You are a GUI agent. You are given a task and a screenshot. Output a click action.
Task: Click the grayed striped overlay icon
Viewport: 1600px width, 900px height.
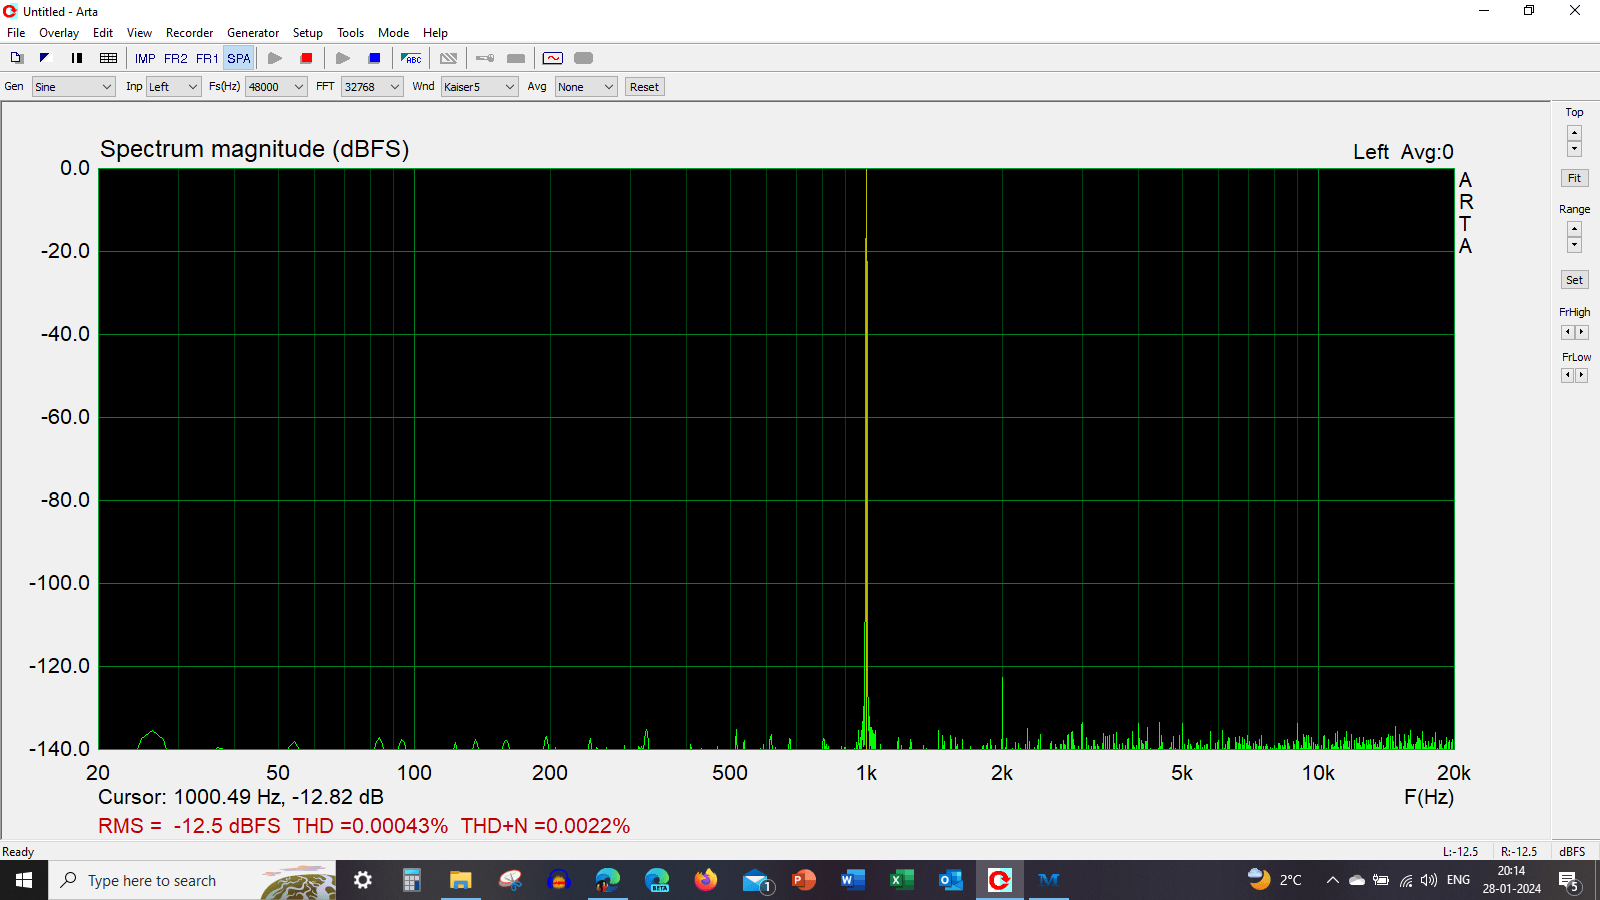pos(449,58)
